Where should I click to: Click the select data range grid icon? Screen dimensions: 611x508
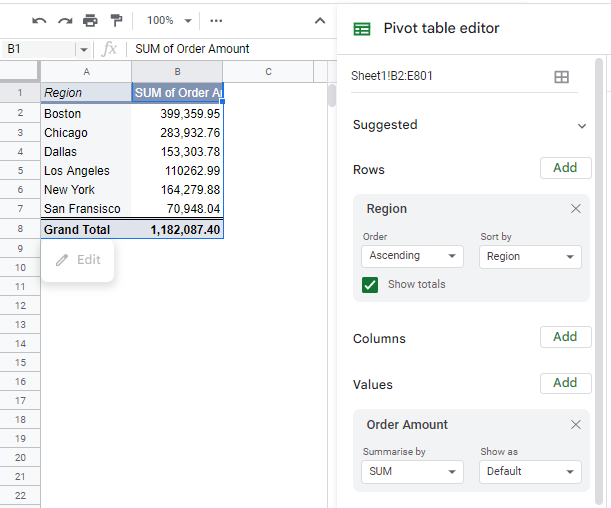(562, 77)
